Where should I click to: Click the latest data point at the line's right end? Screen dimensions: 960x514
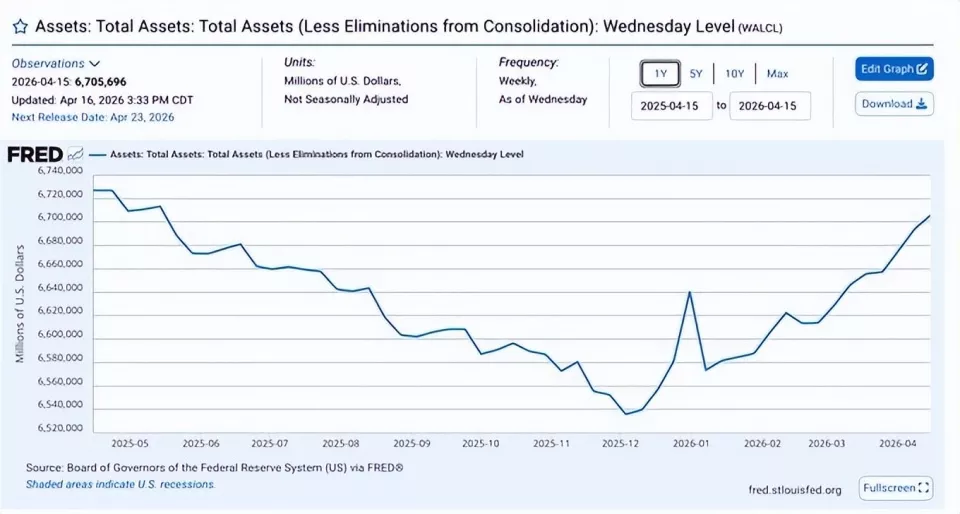point(930,215)
